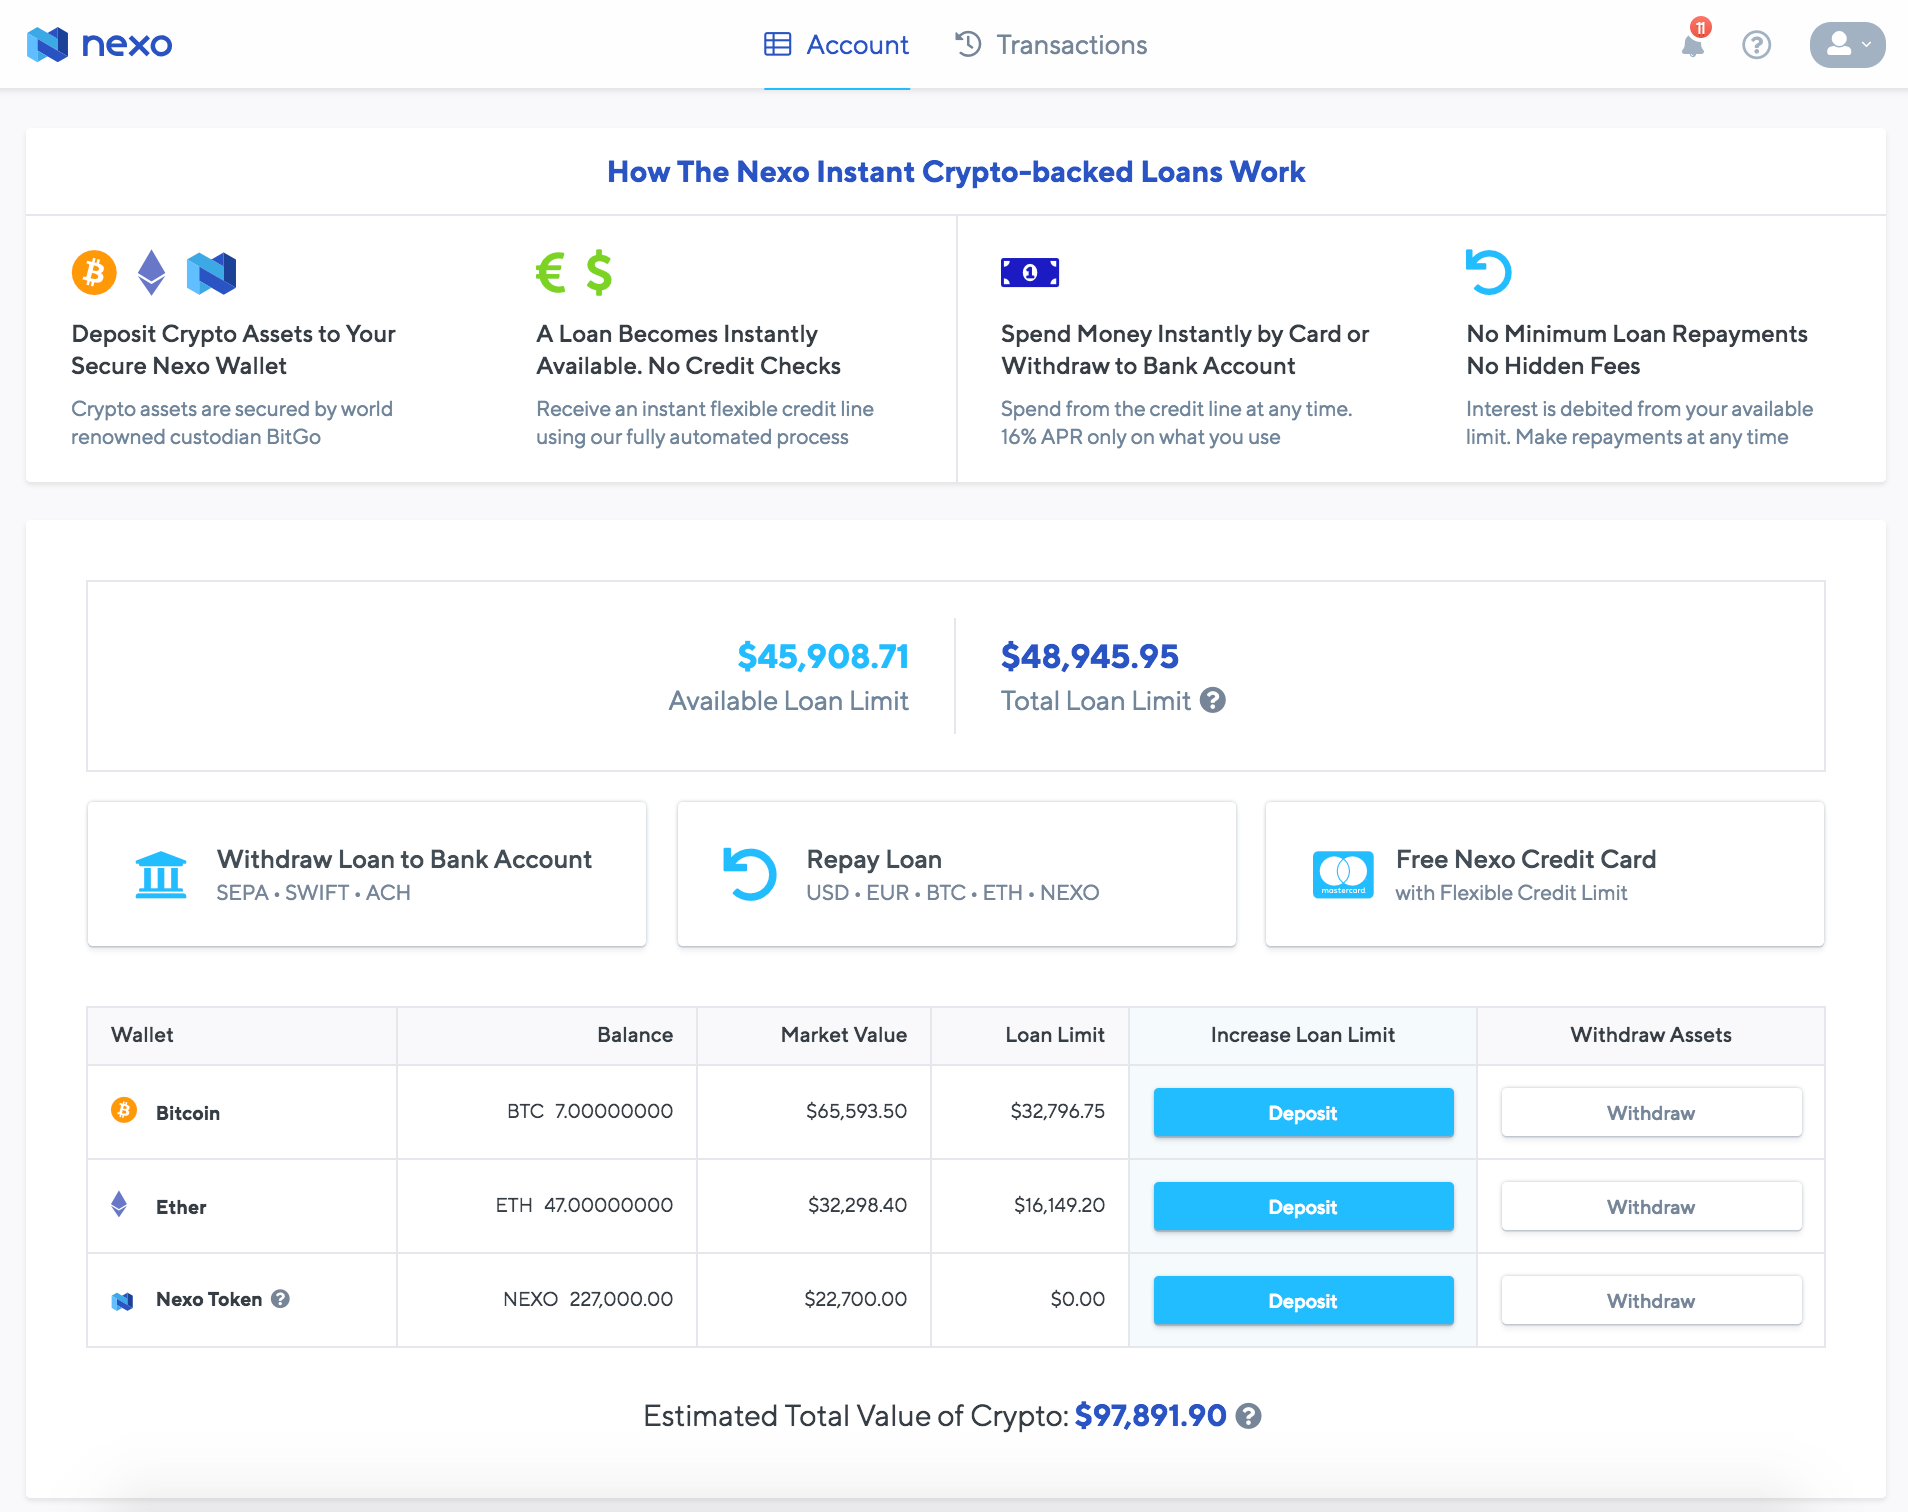Open the help question mark icon
Screen dimensions: 1908x1512
(x=1756, y=45)
